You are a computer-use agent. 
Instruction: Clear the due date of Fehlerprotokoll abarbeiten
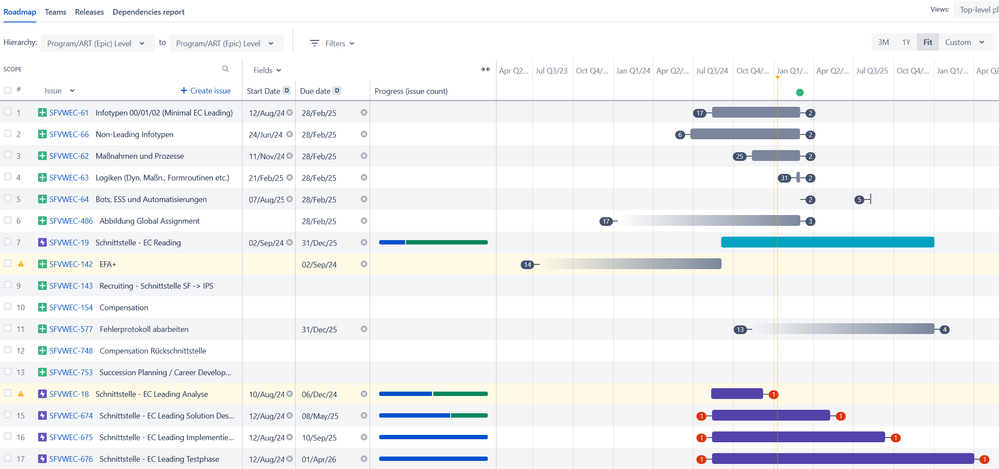click(364, 329)
